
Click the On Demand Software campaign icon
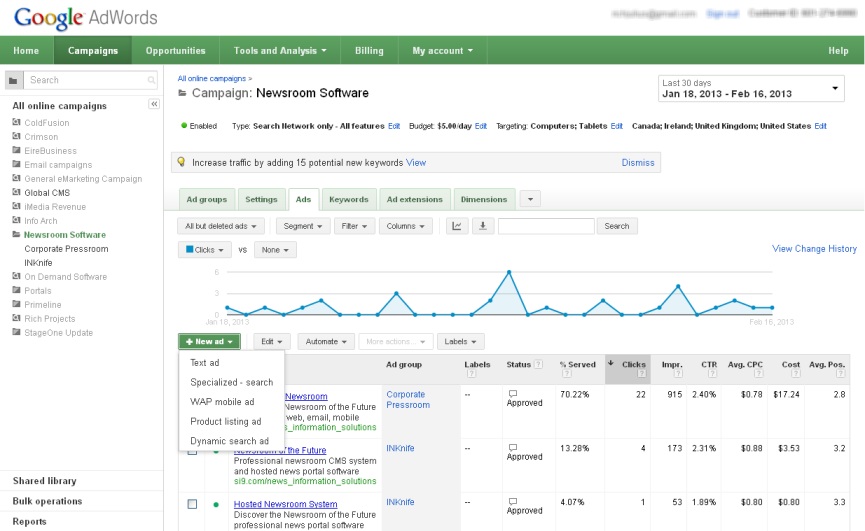[x=17, y=276]
